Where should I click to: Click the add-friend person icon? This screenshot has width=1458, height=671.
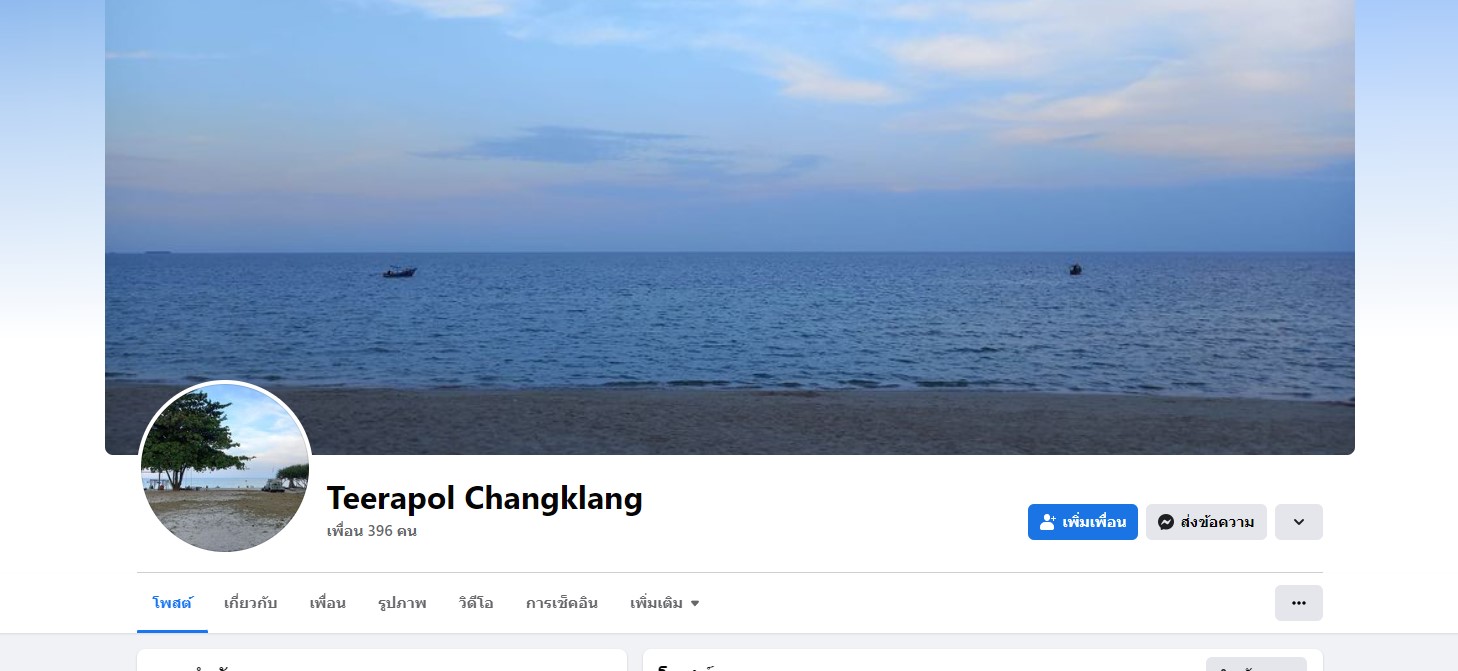(x=1048, y=522)
